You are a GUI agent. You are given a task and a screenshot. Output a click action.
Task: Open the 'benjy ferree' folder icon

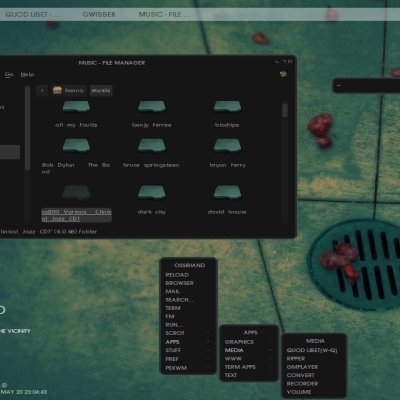click(152, 108)
